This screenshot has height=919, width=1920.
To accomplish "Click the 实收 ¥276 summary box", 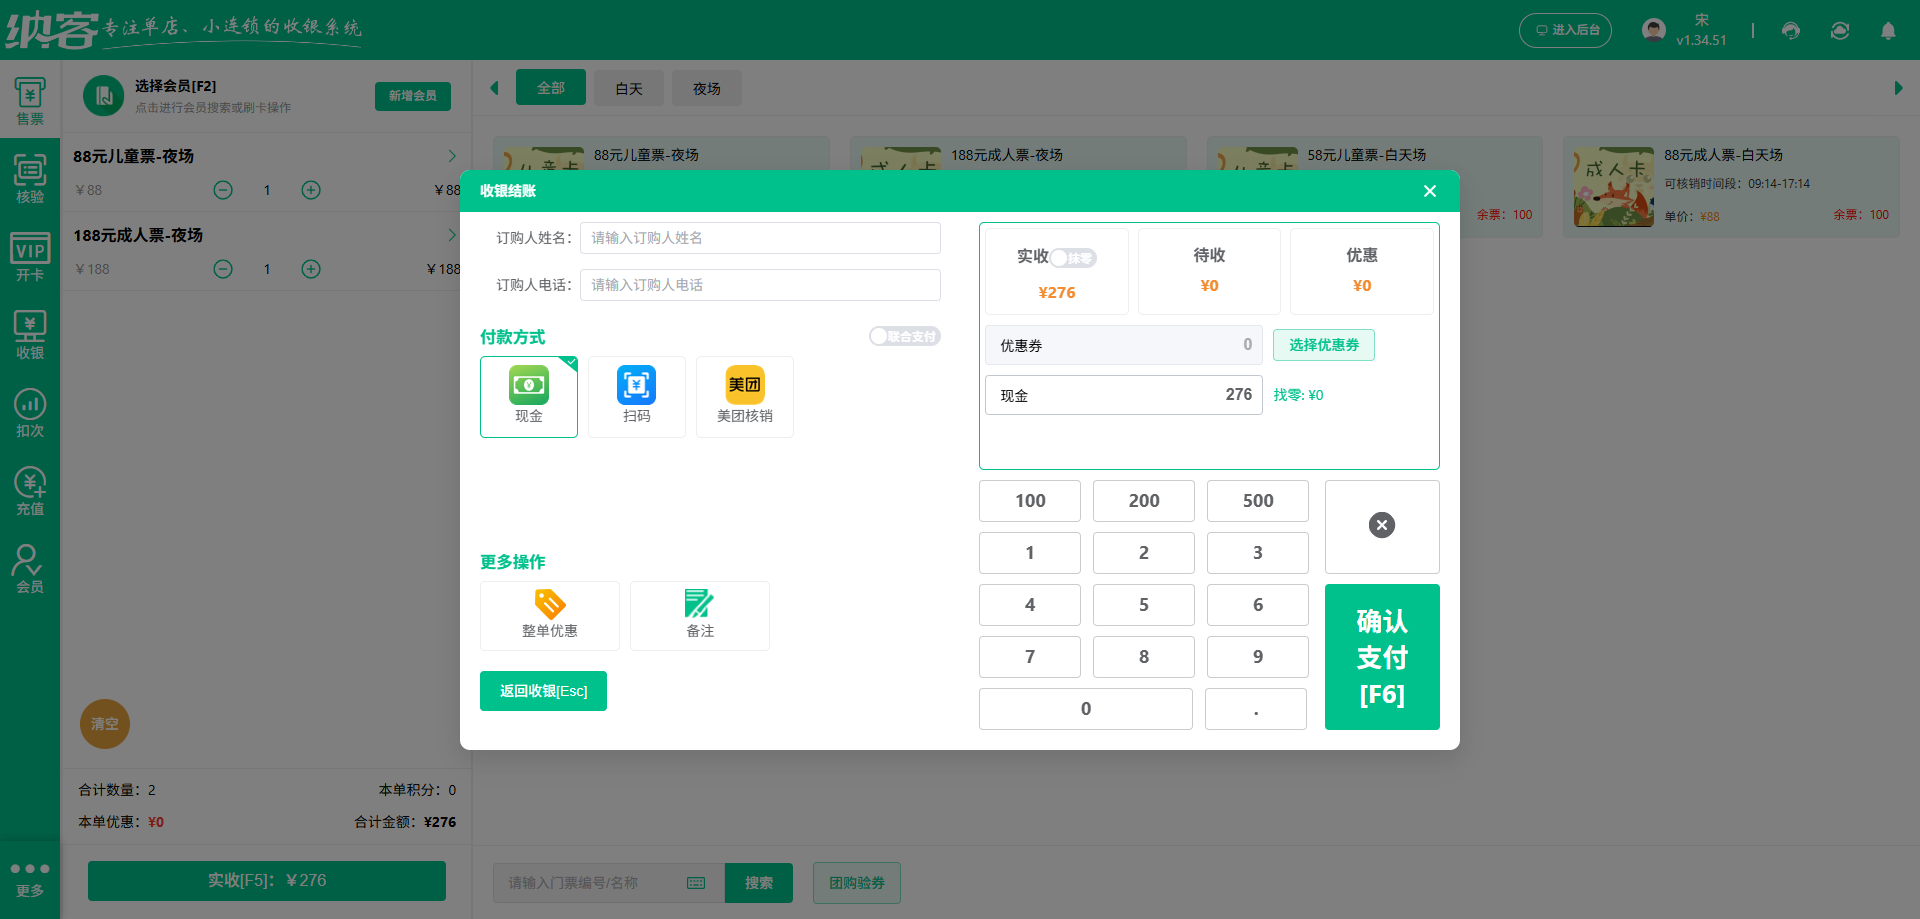I will click(1057, 271).
